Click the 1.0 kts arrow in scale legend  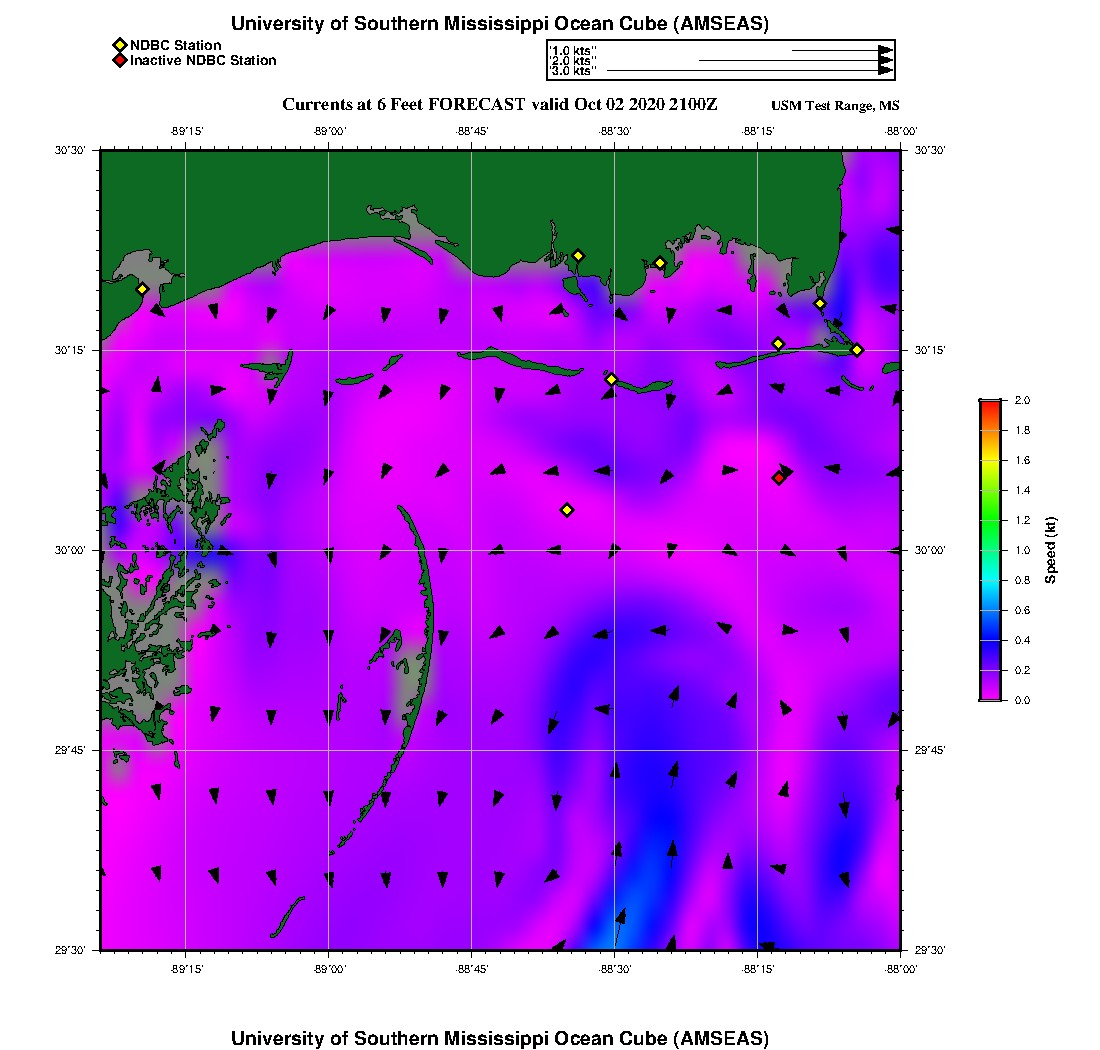(x=840, y=49)
